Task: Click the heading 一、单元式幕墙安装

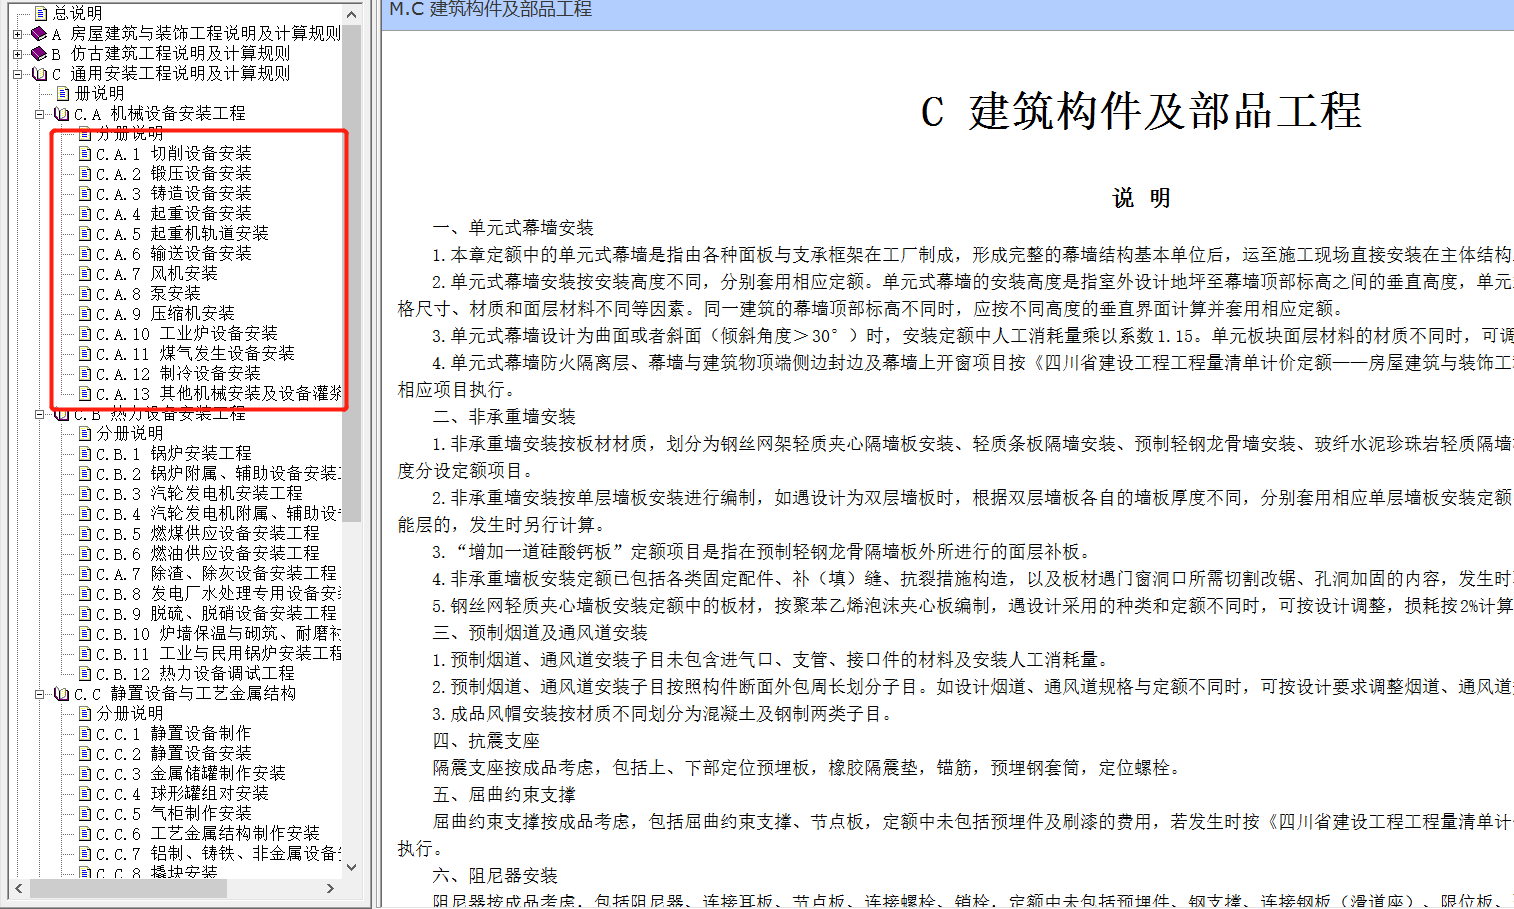Action: coord(513,228)
